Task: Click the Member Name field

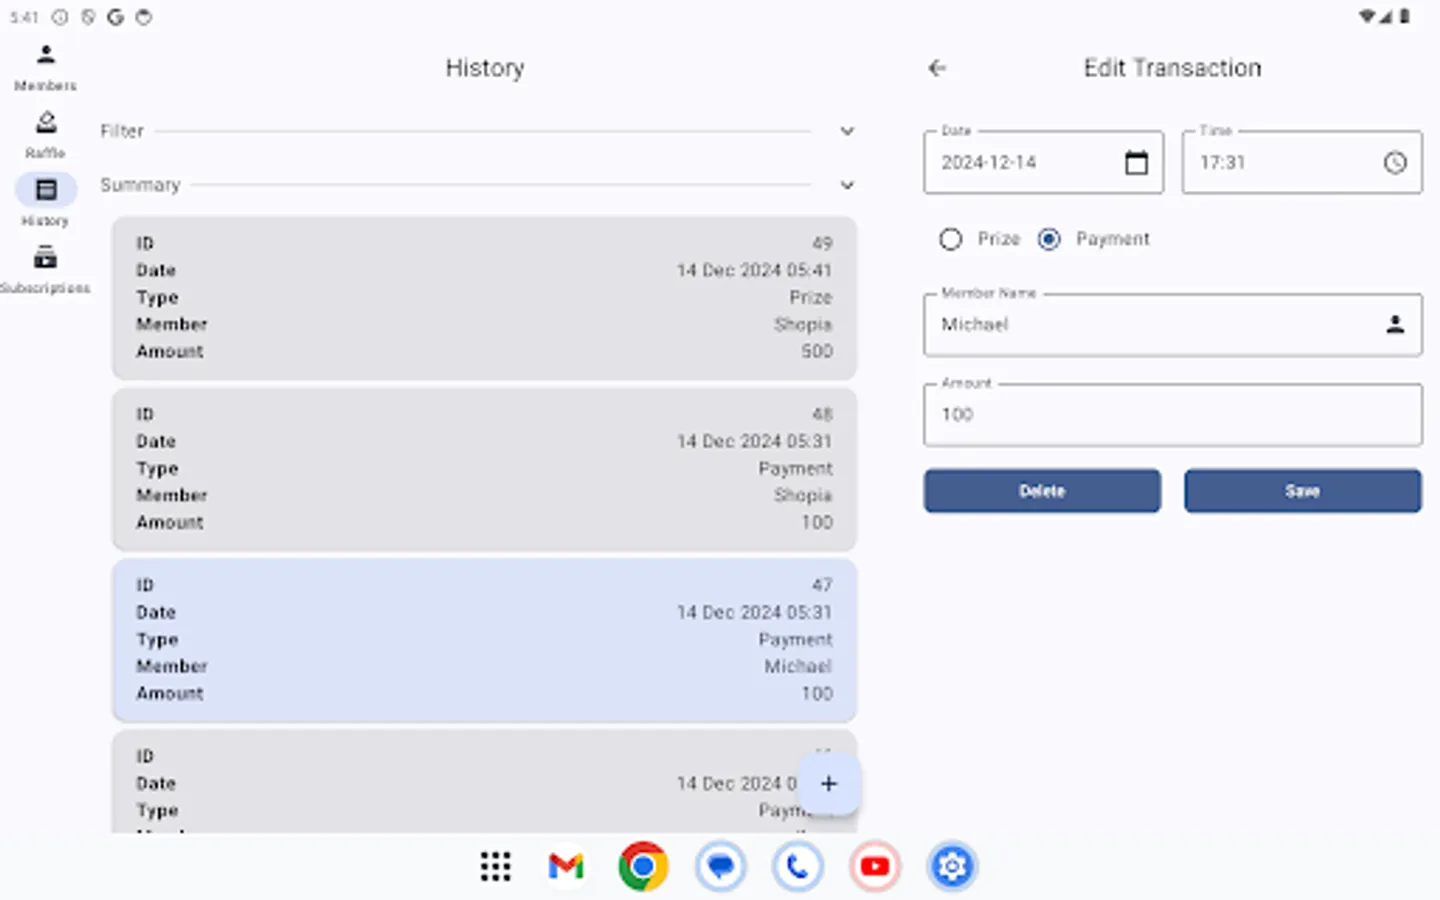Action: pyautogui.click(x=1172, y=324)
